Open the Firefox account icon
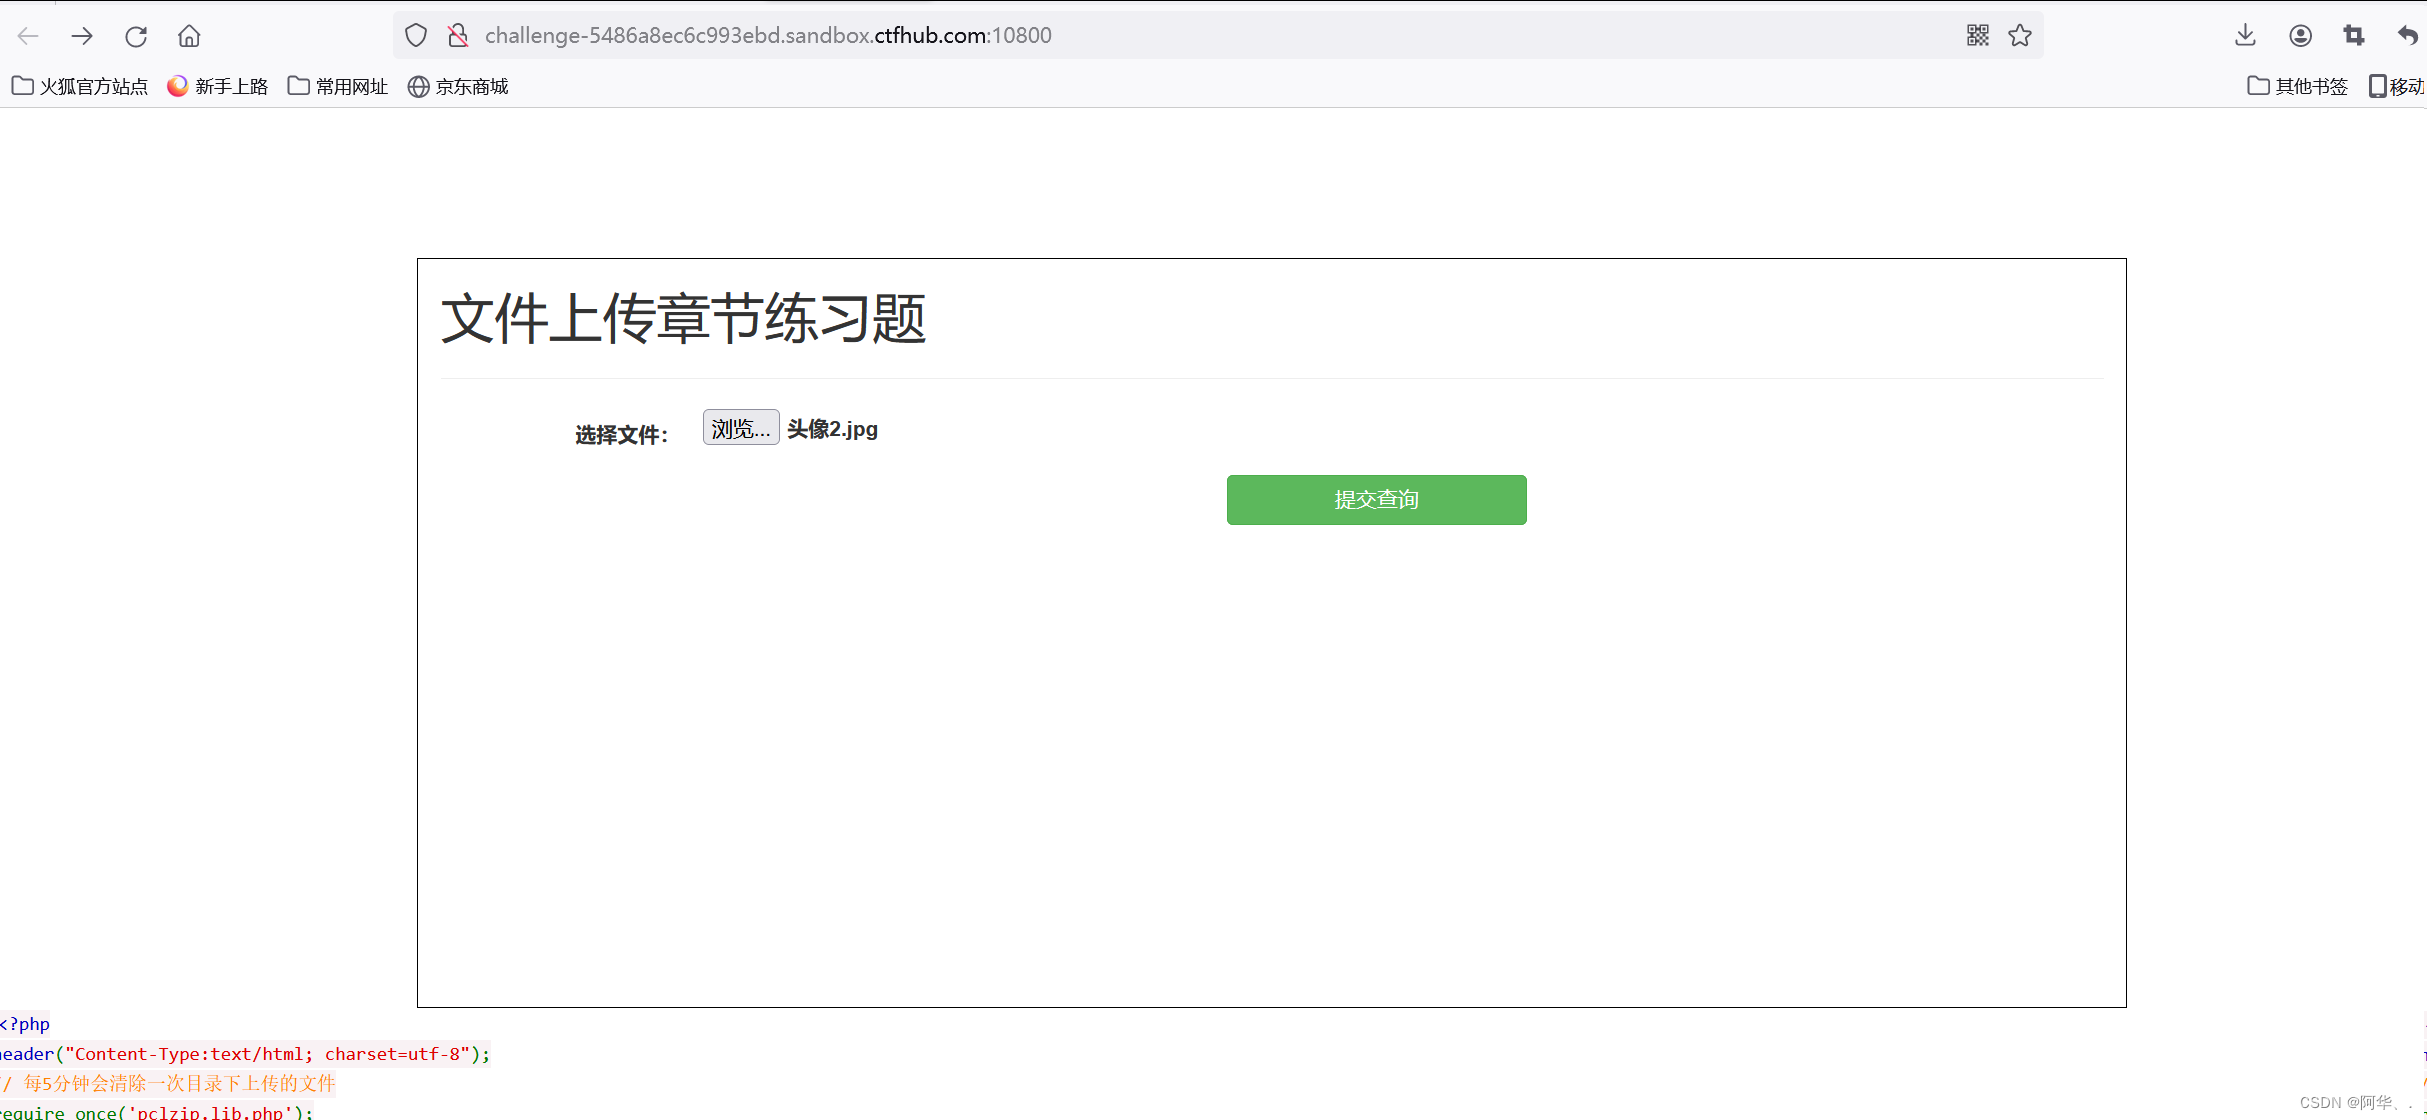2427x1120 pixels. coord(2300,36)
